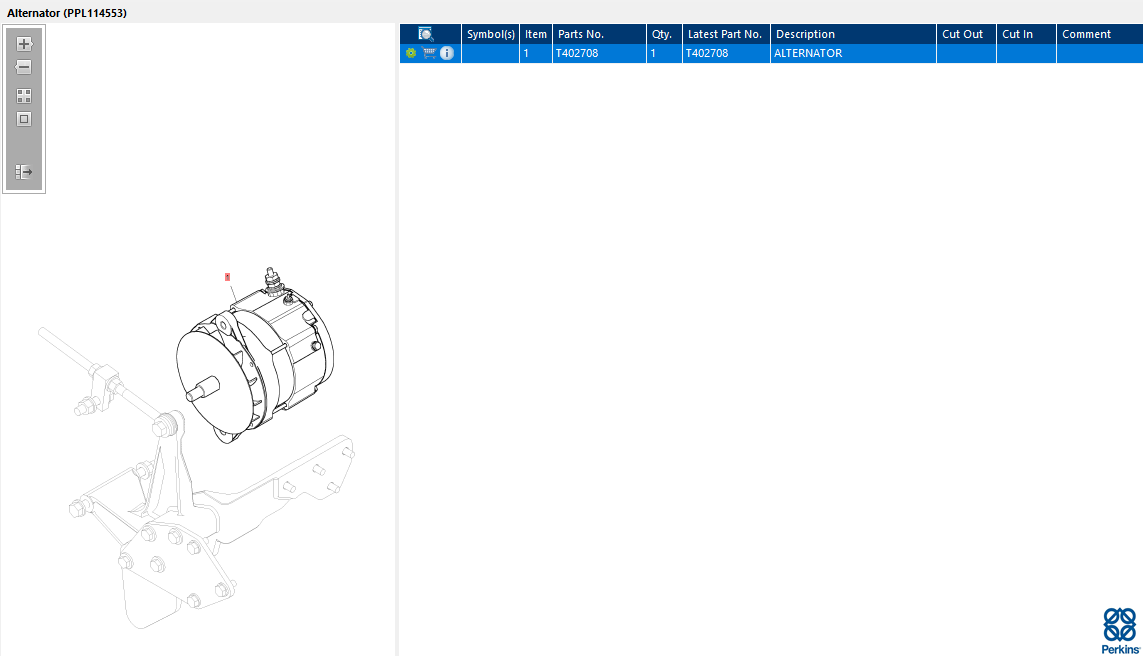Viewport: 1143px width, 656px height.
Task: Sort by the Item column header
Action: click(536, 34)
